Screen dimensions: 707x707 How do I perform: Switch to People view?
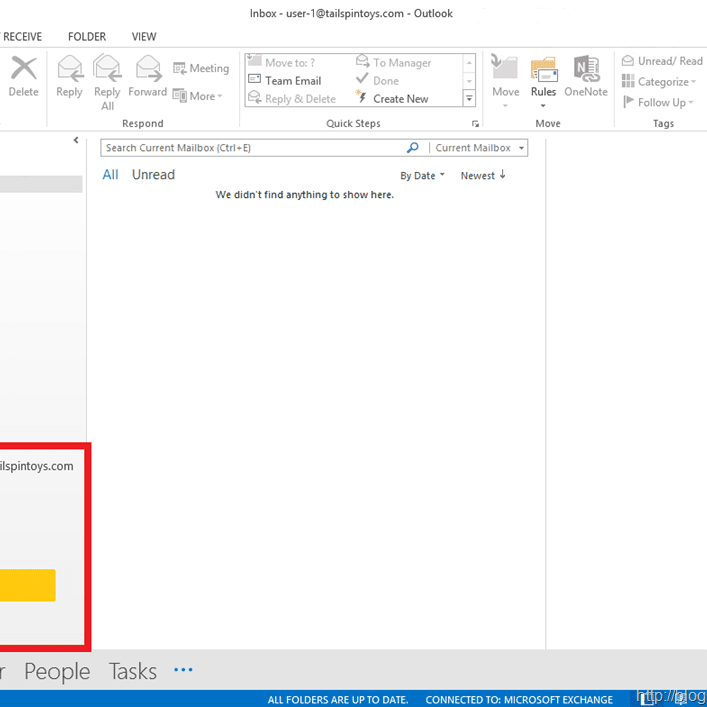pyautogui.click(x=57, y=671)
